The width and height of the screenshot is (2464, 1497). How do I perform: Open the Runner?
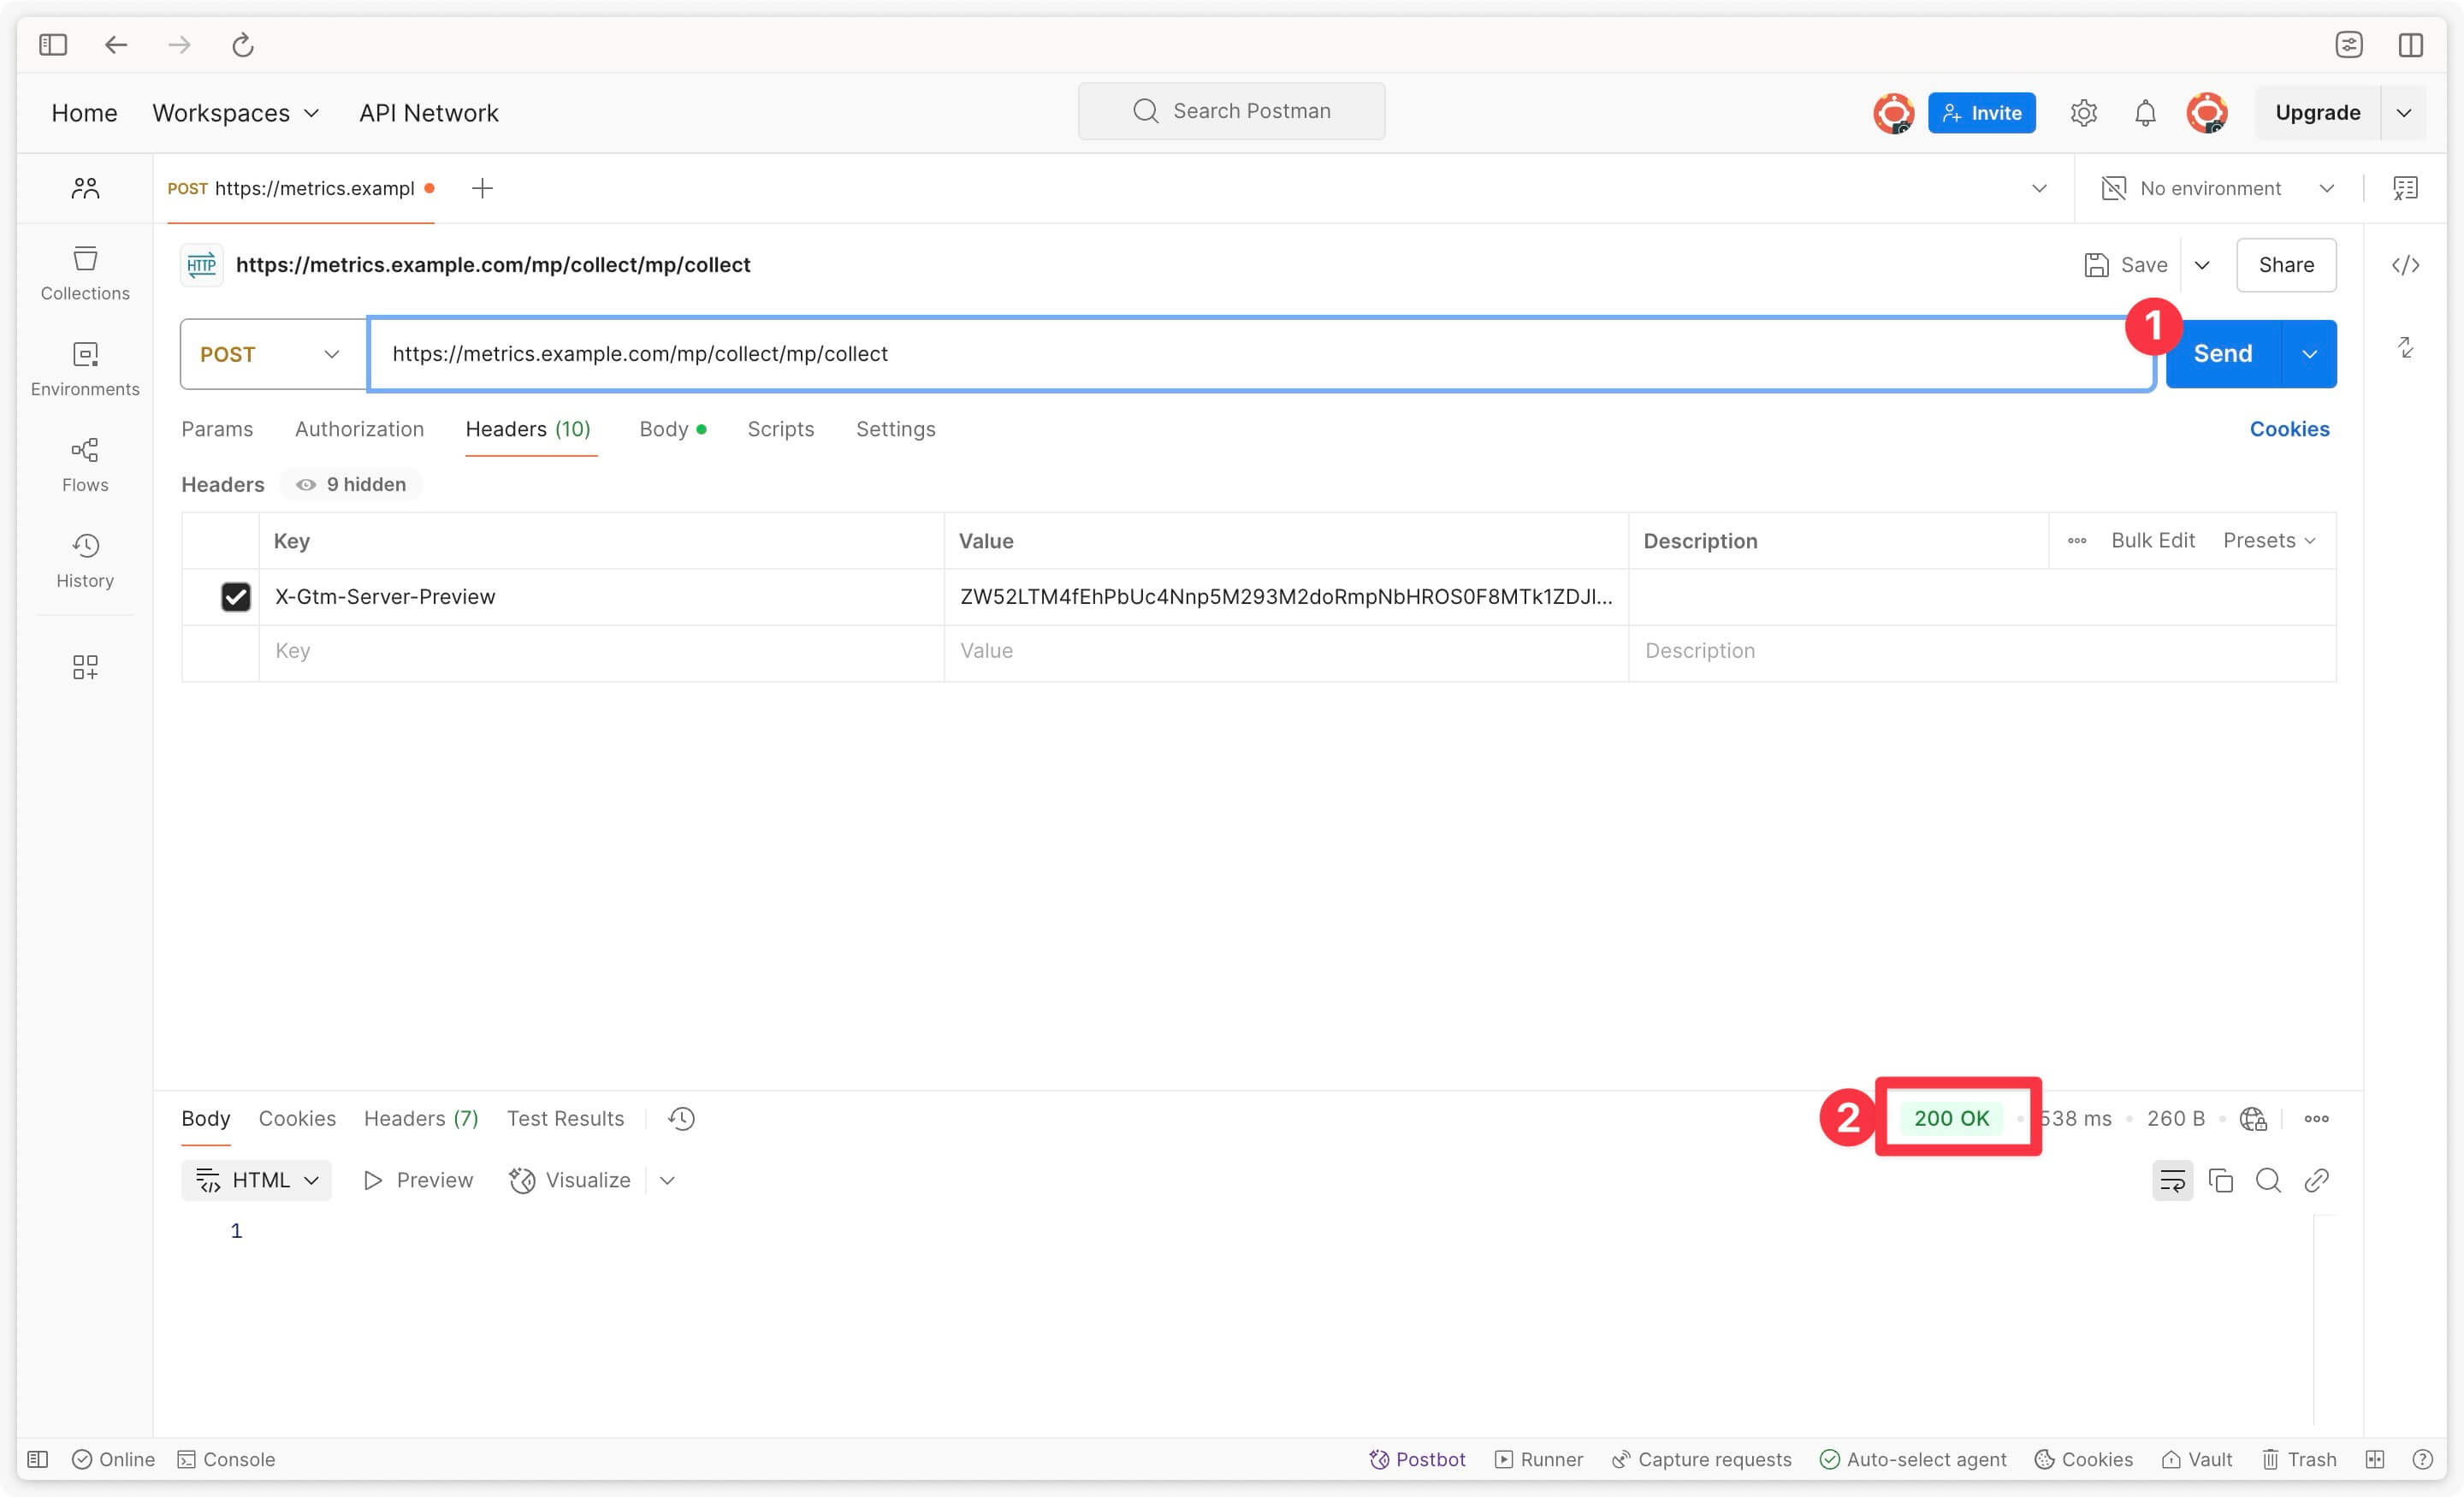pyautogui.click(x=1539, y=1459)
